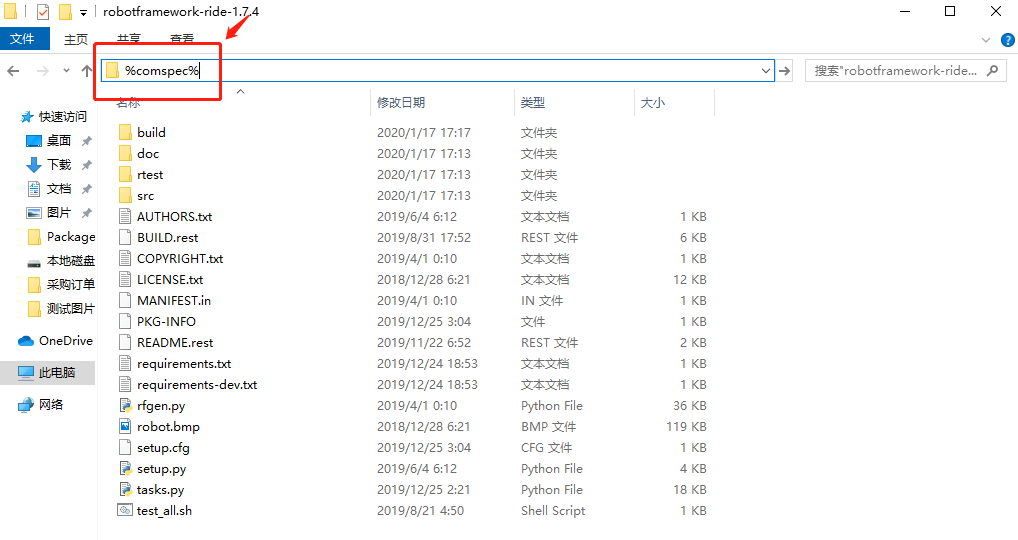Click the search robotframework-ride box
Image resolution: width=1018 pixels, height=540 pixels.
click(x=906, y=71)
